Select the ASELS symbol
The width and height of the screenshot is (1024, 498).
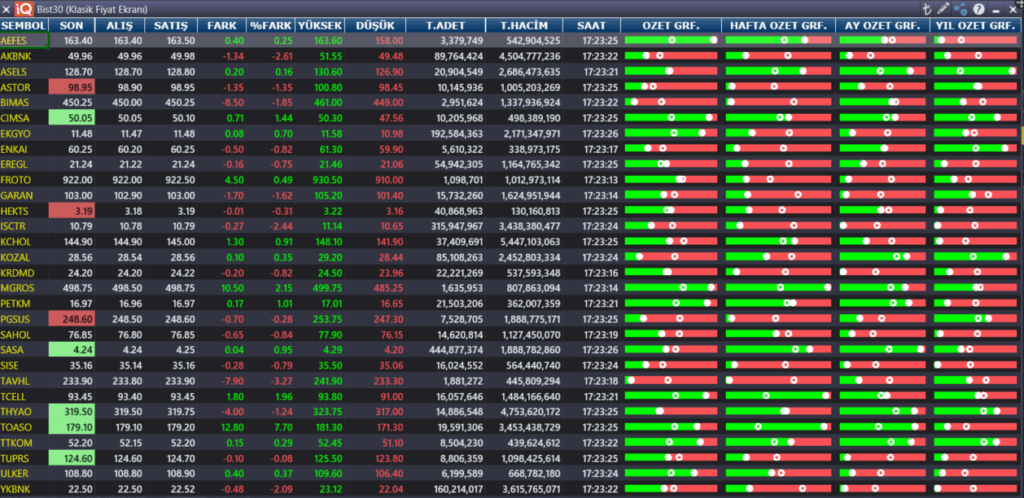(12, 71)
